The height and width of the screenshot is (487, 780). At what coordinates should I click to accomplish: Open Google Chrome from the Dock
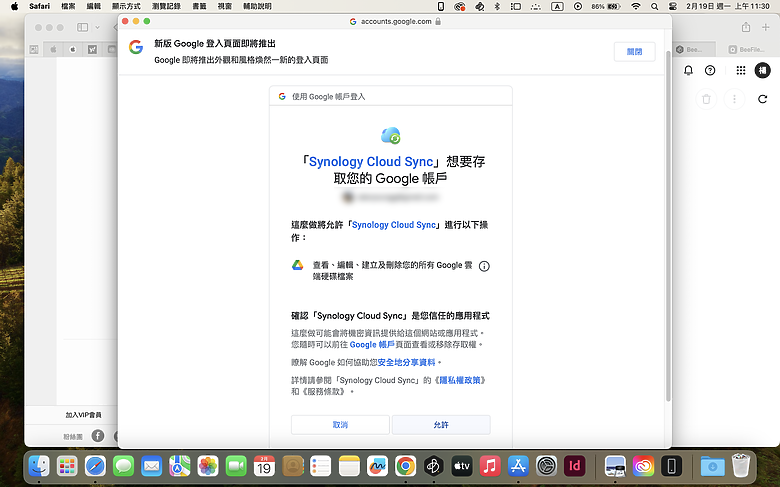[x=405, y=466]
